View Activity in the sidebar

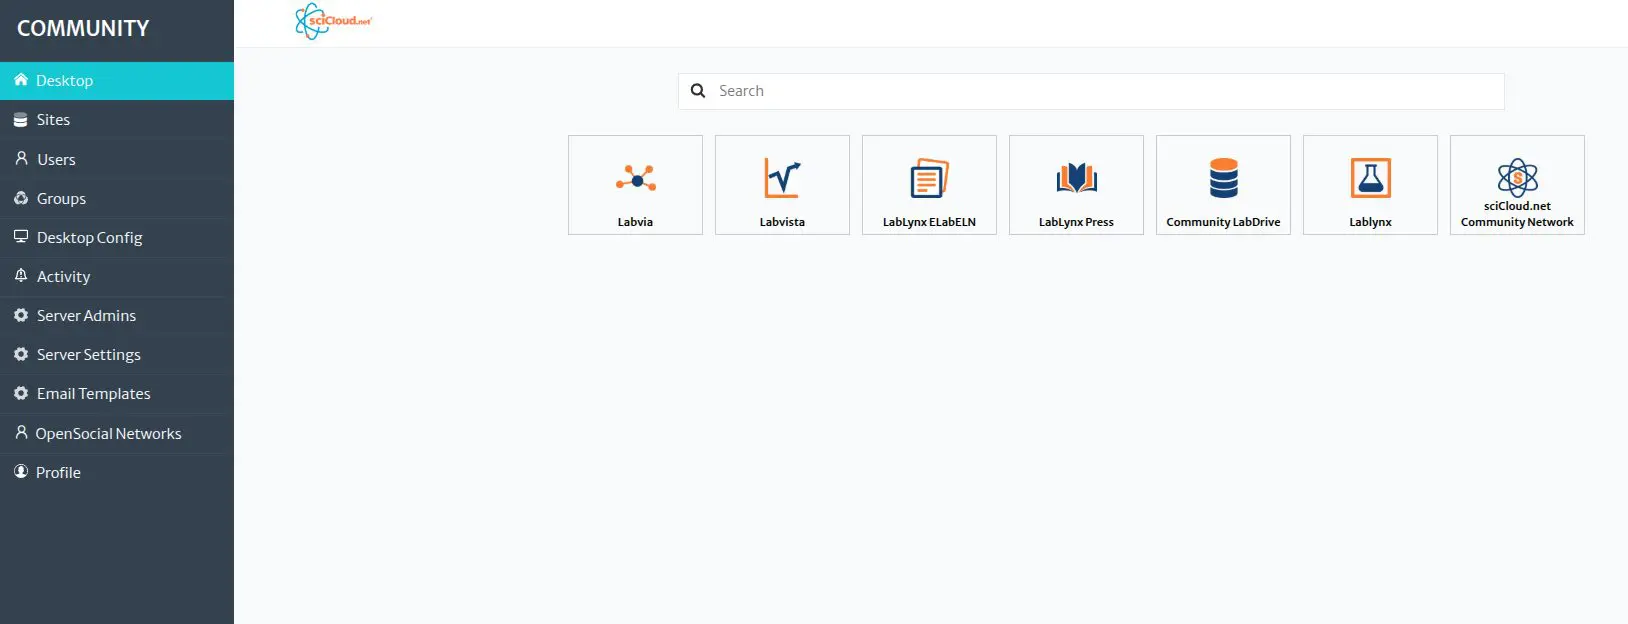(x=117, y=276)
